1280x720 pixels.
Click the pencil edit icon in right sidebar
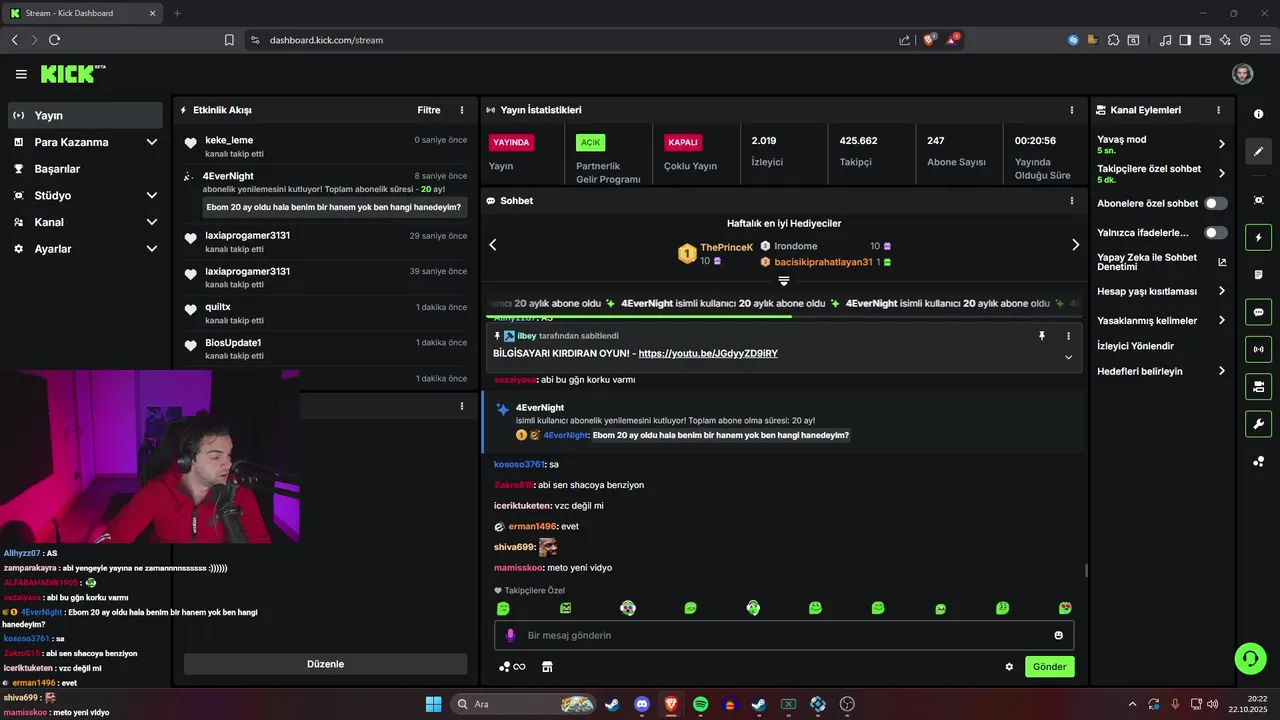(1258, 152)
